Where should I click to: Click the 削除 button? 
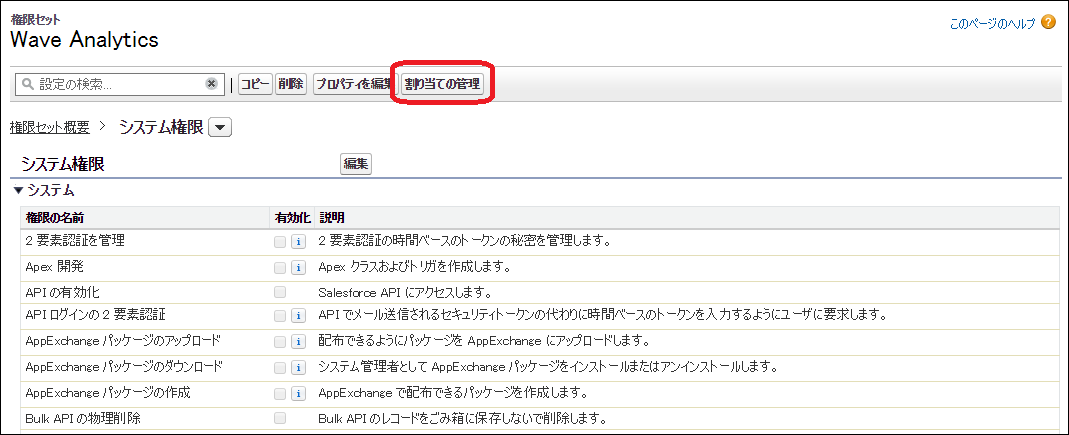point(291,84)
